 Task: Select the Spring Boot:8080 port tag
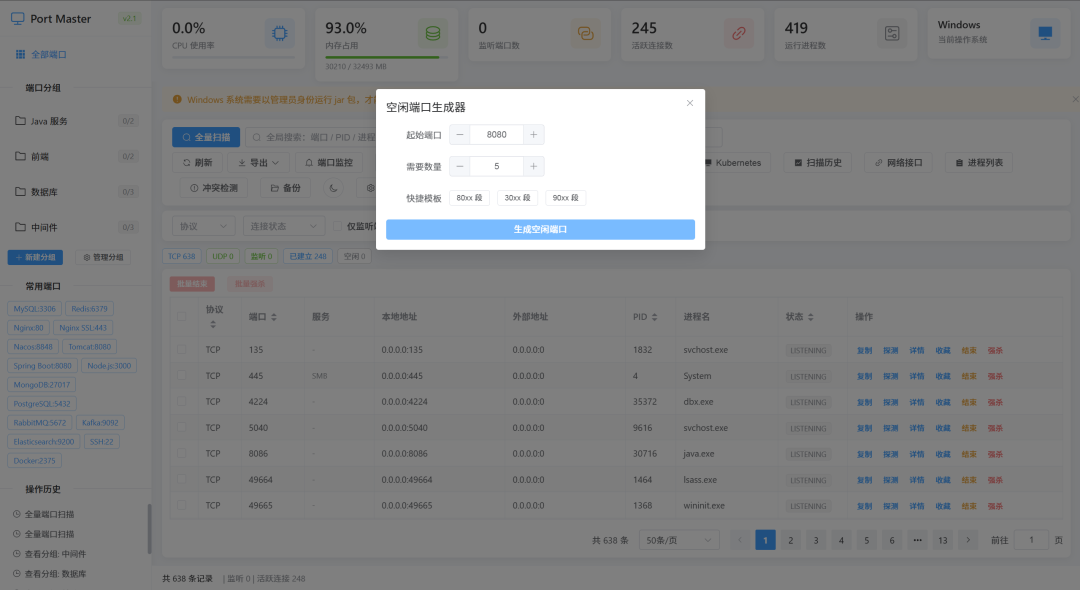[43, 366]
